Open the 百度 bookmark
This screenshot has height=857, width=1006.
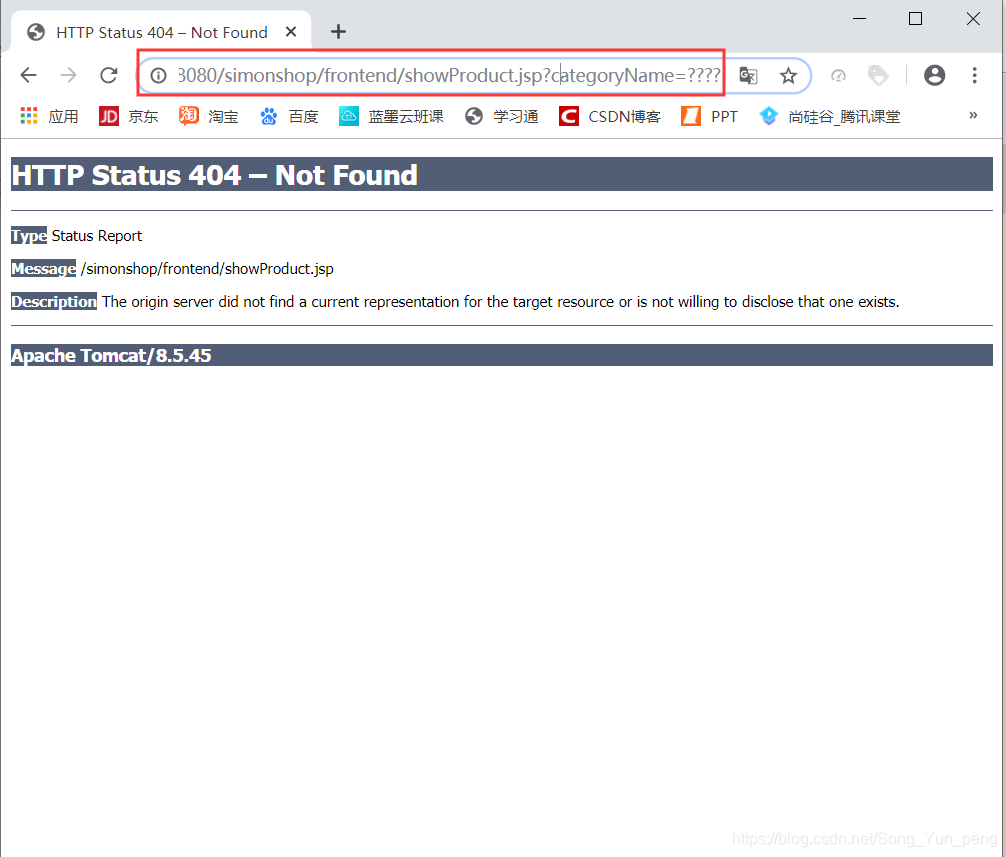pos(289,116)
